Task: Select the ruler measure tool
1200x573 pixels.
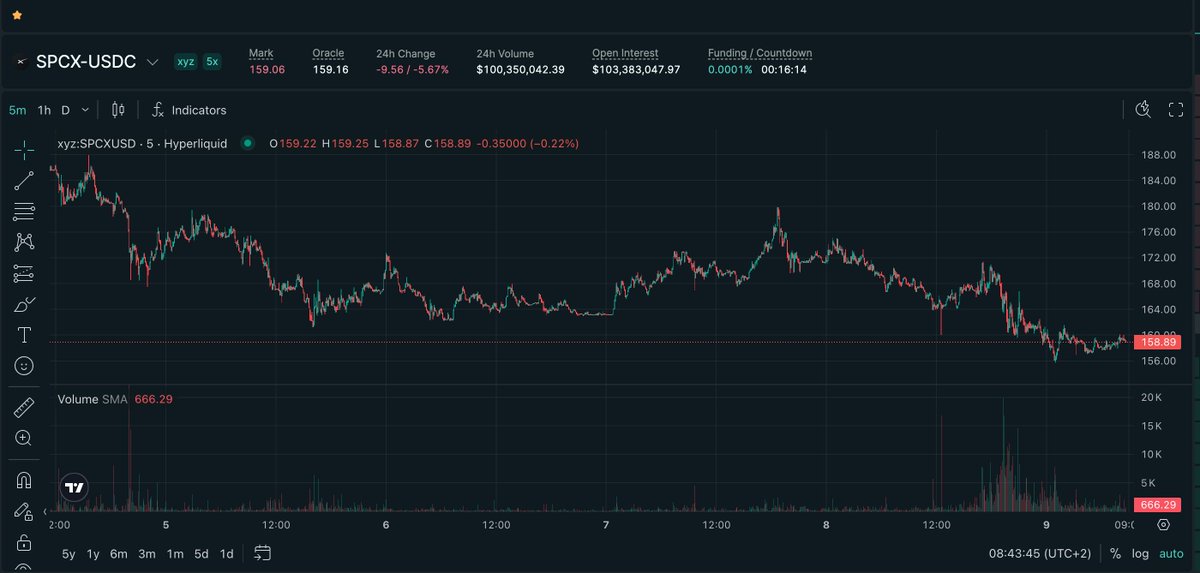Action: point(24,407)
